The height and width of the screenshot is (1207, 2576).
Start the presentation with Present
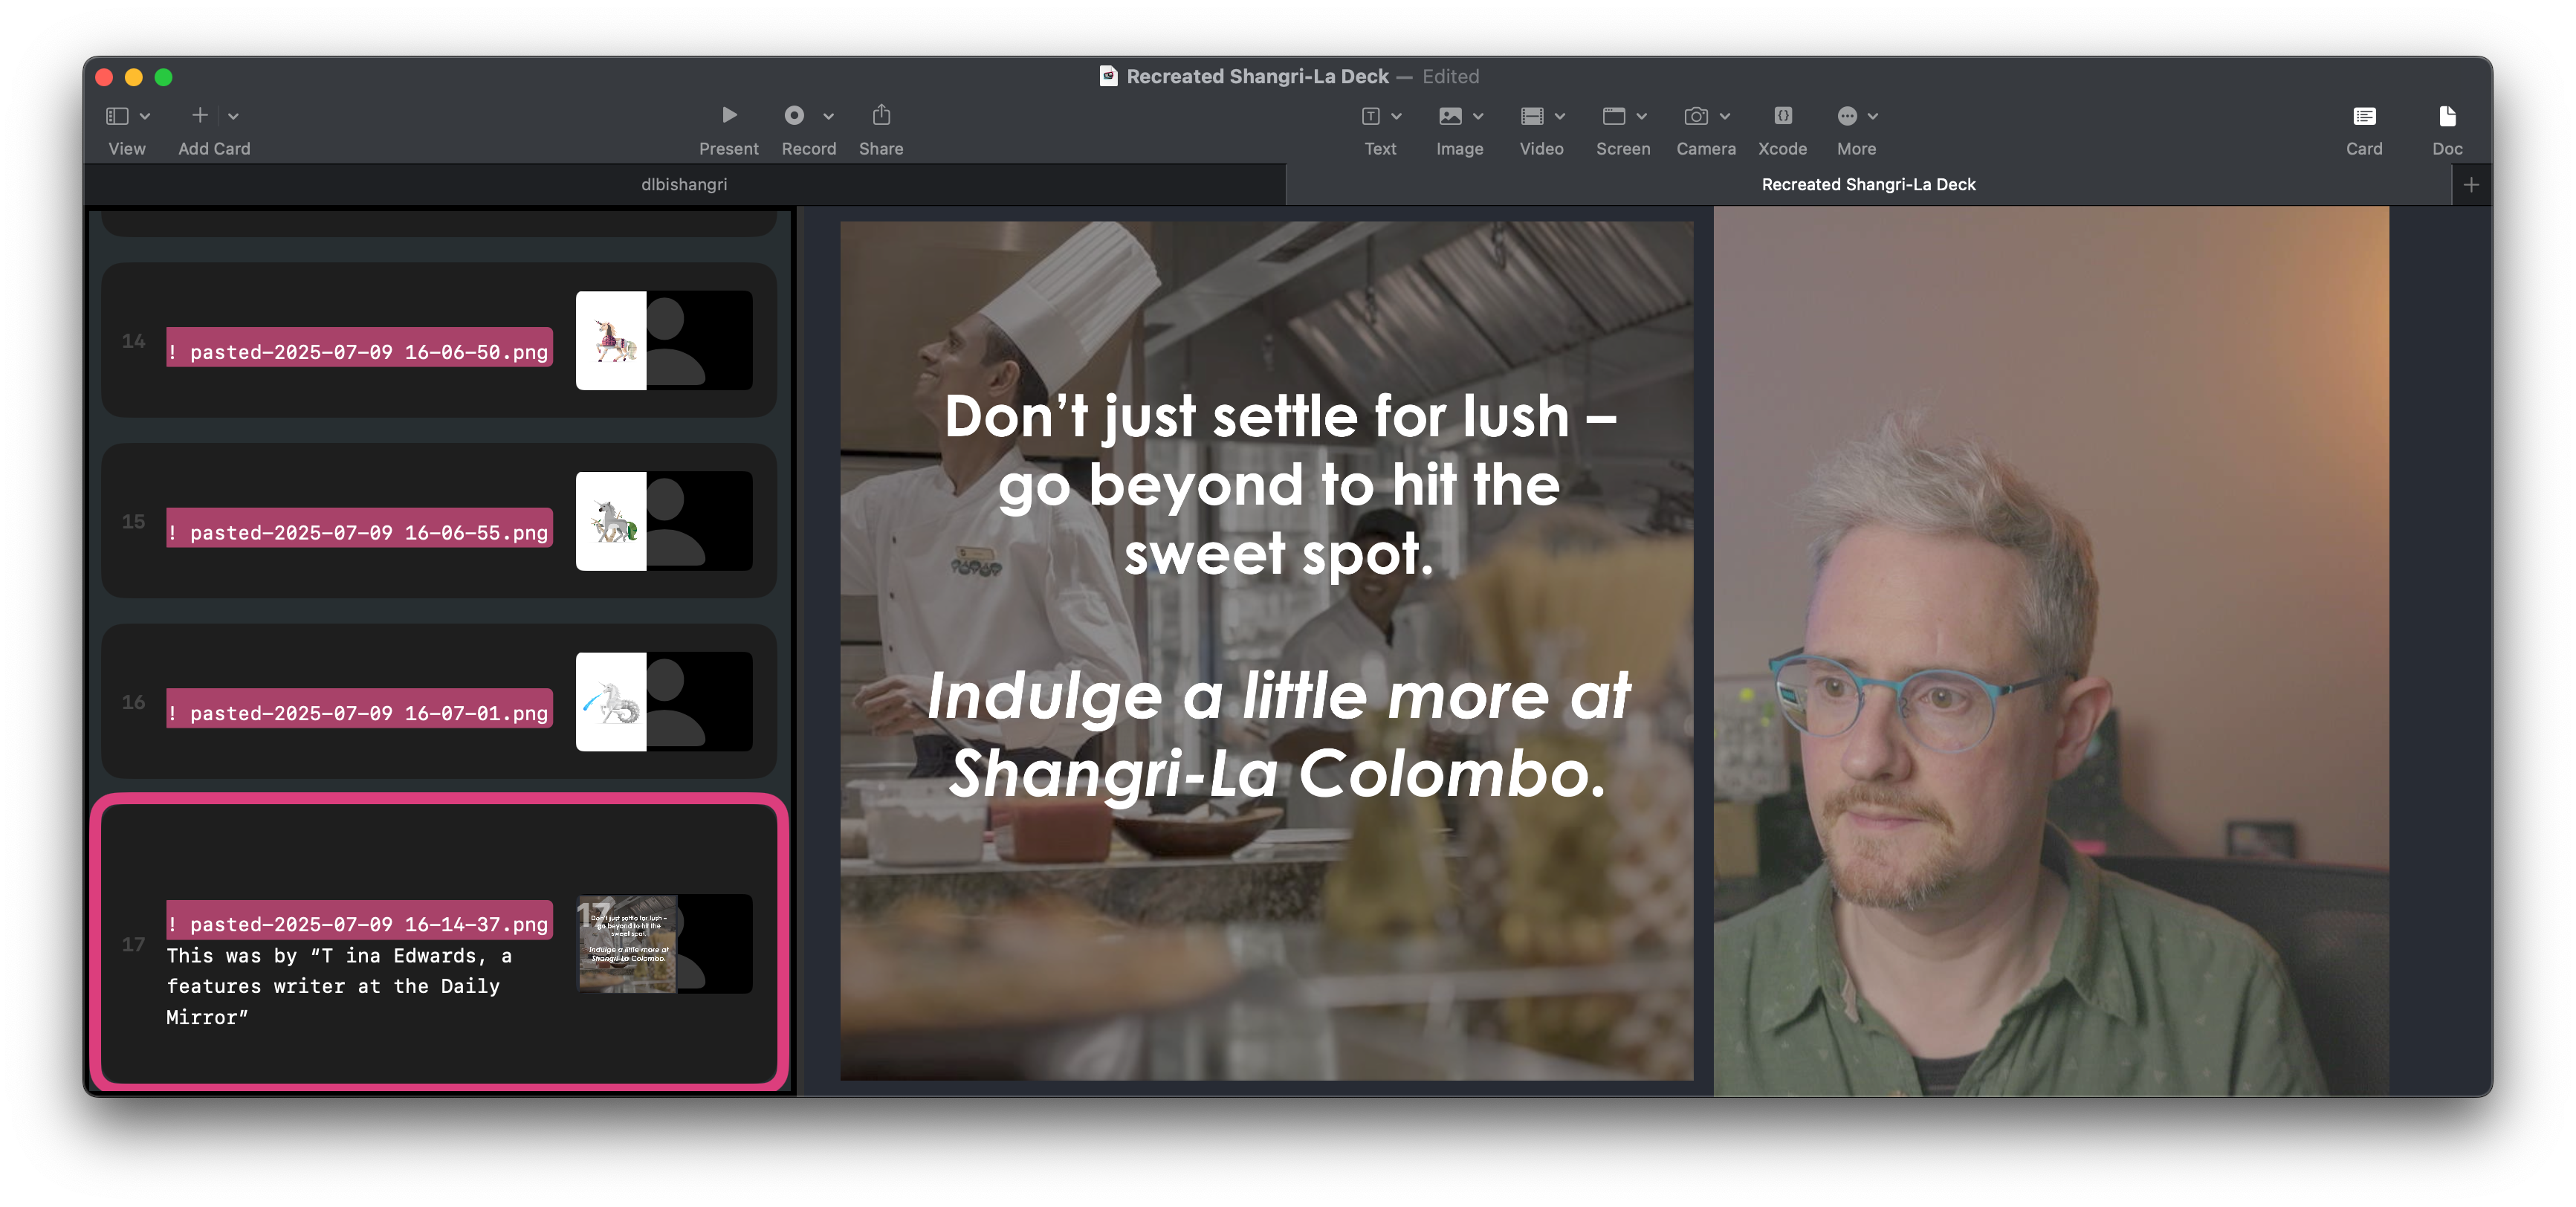click(x=729, y=115)
